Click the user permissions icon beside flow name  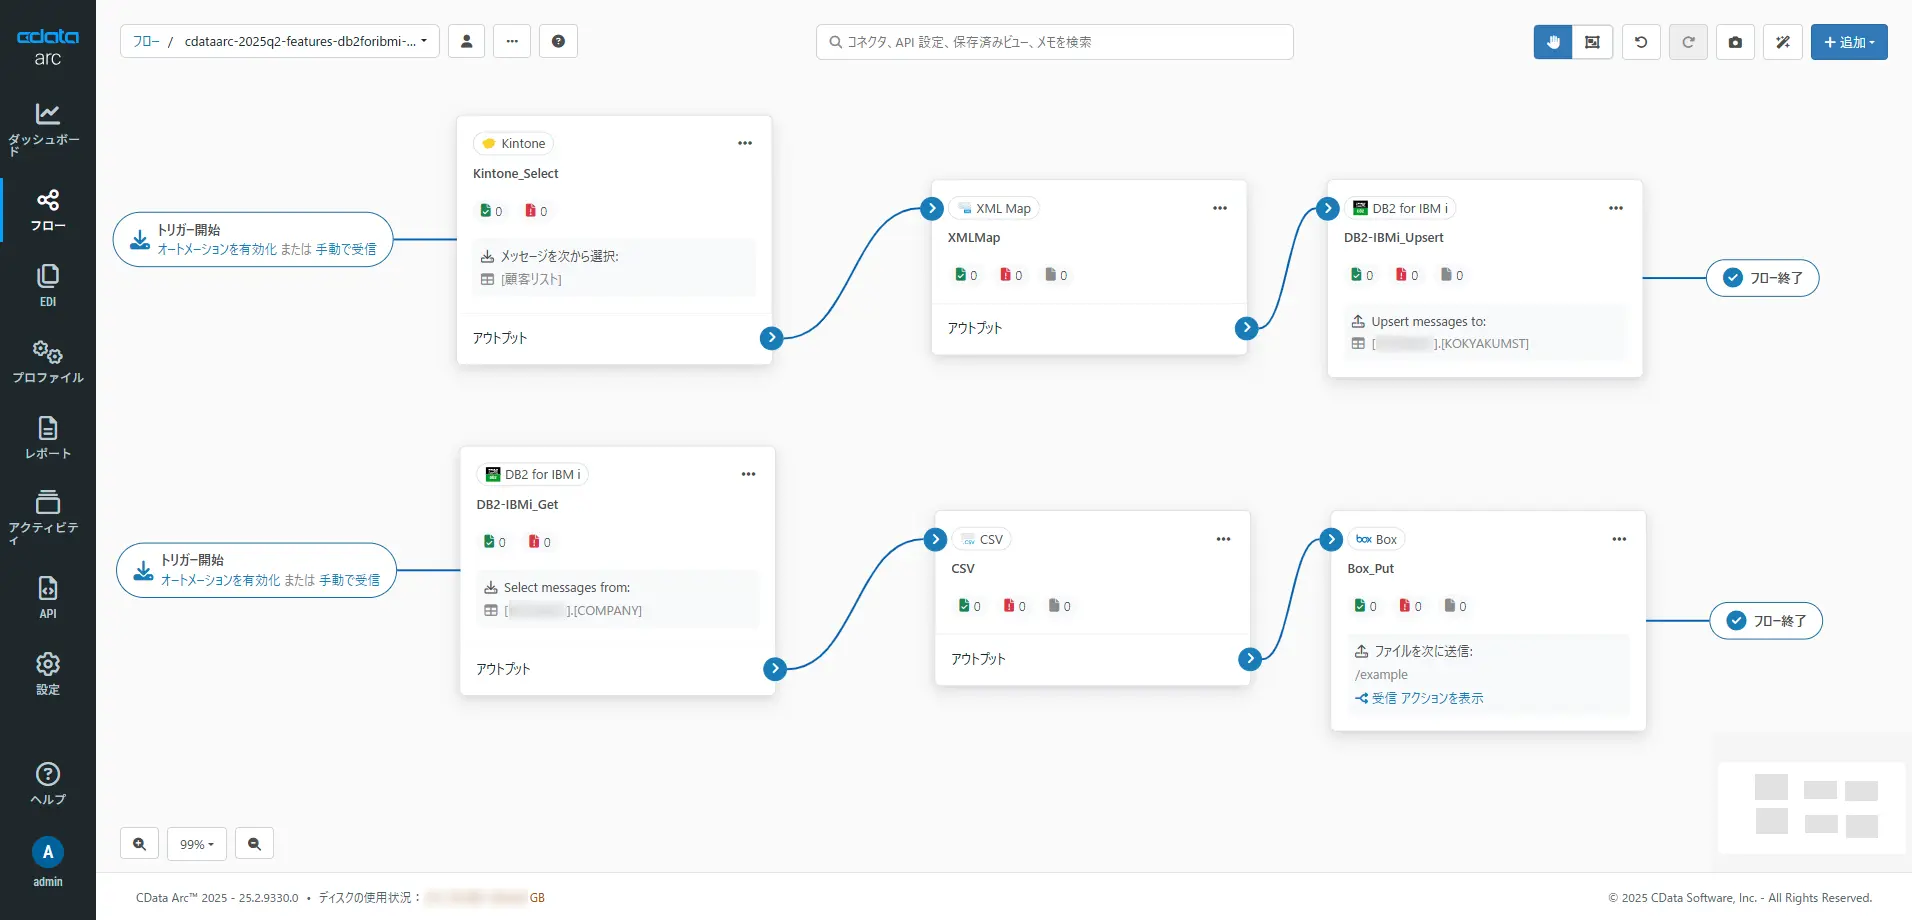[x=466, y=41]
